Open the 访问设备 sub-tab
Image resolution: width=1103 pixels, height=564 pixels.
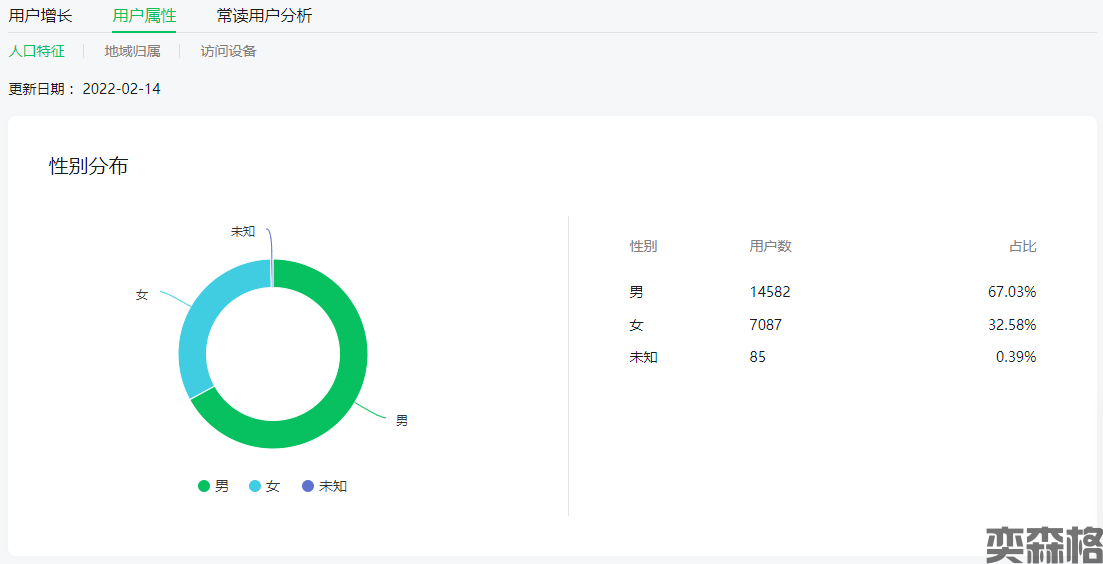point(228,51)
